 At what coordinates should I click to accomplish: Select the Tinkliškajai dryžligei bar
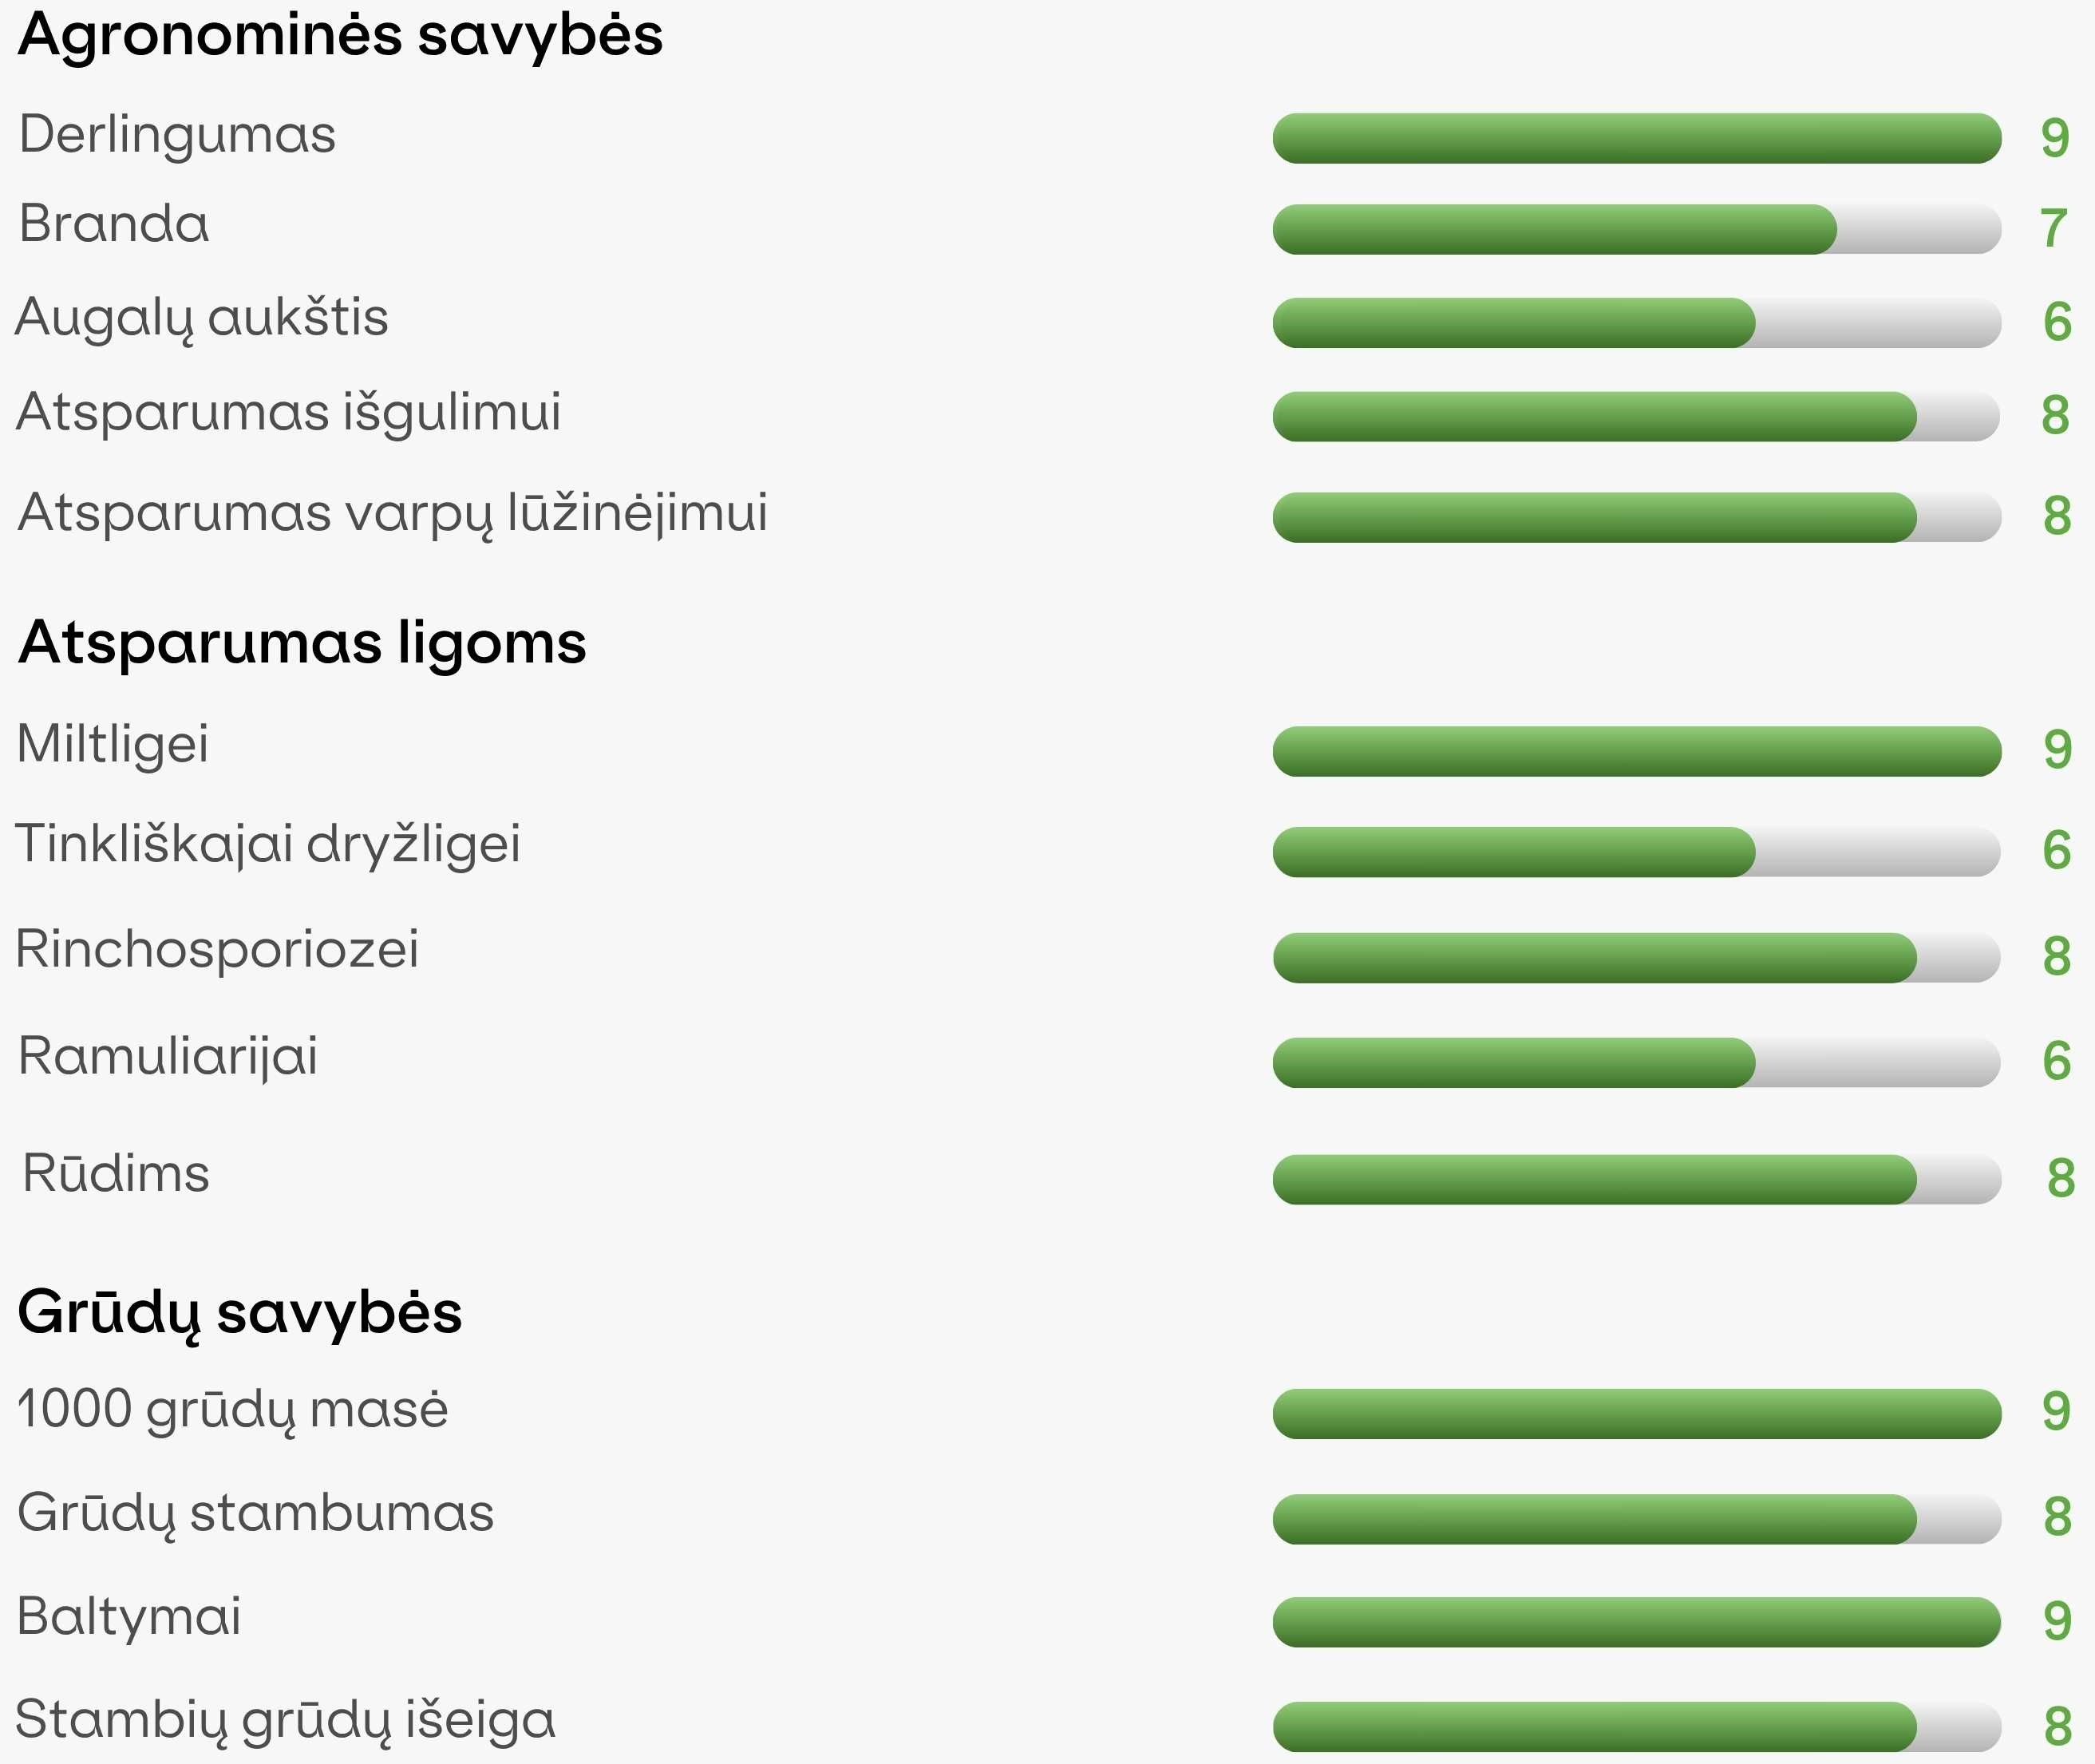click(x=1636, y=852)
